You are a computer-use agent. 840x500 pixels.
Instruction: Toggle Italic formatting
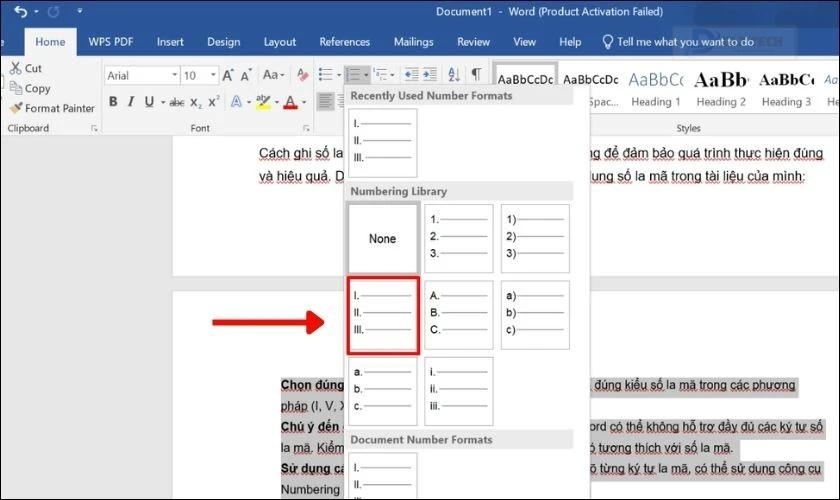click(131, 101)
